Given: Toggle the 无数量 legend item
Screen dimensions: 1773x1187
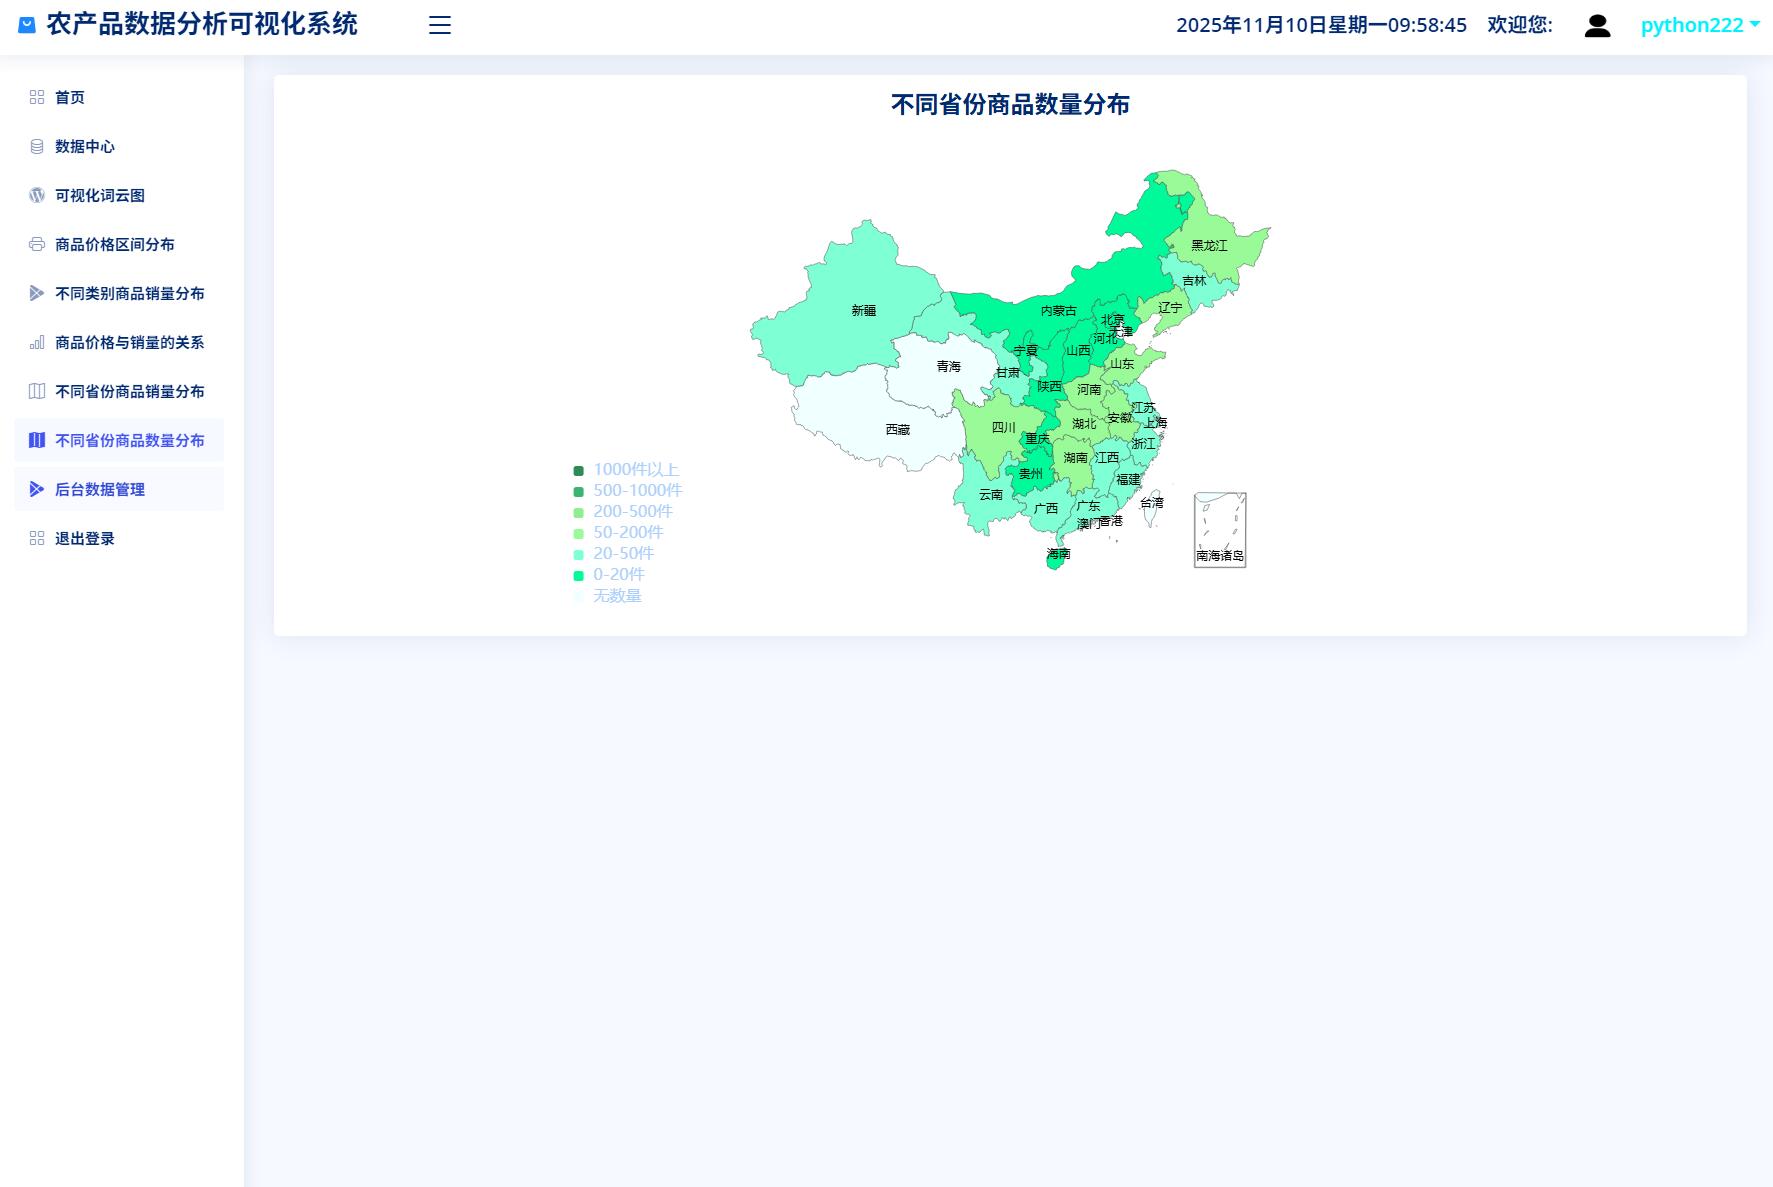Looking at the screenshot, I should [607, 596].
